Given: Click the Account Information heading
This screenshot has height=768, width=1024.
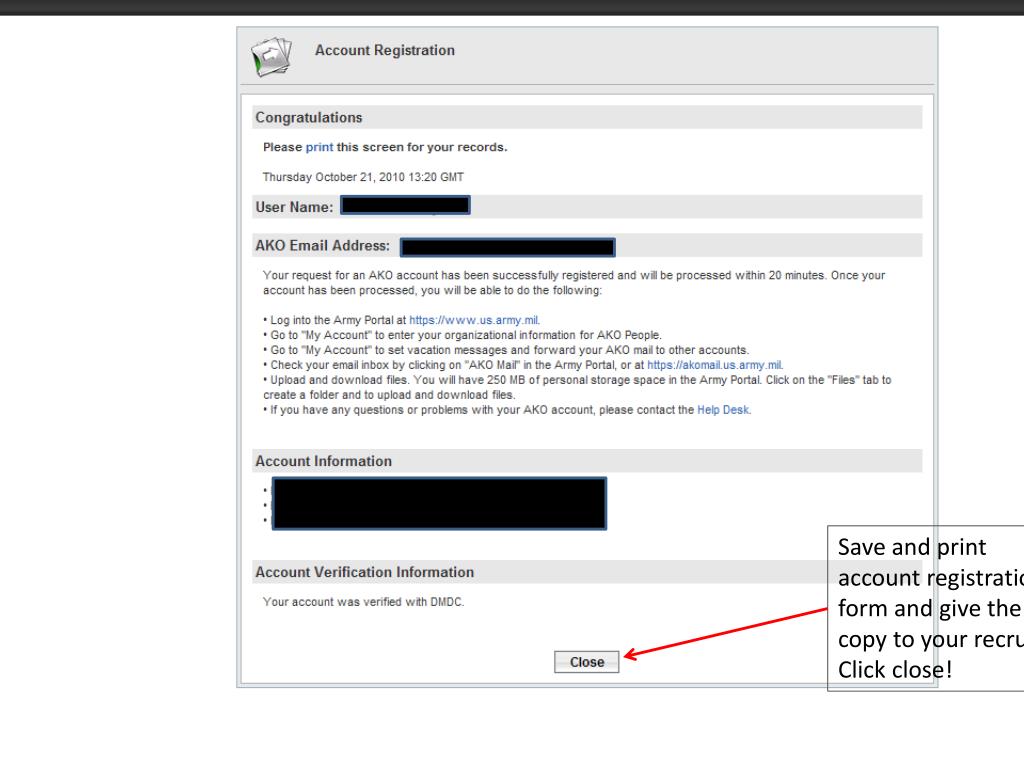Looking at the screenshot, I should pyautogui.click(x=323, y=461).
